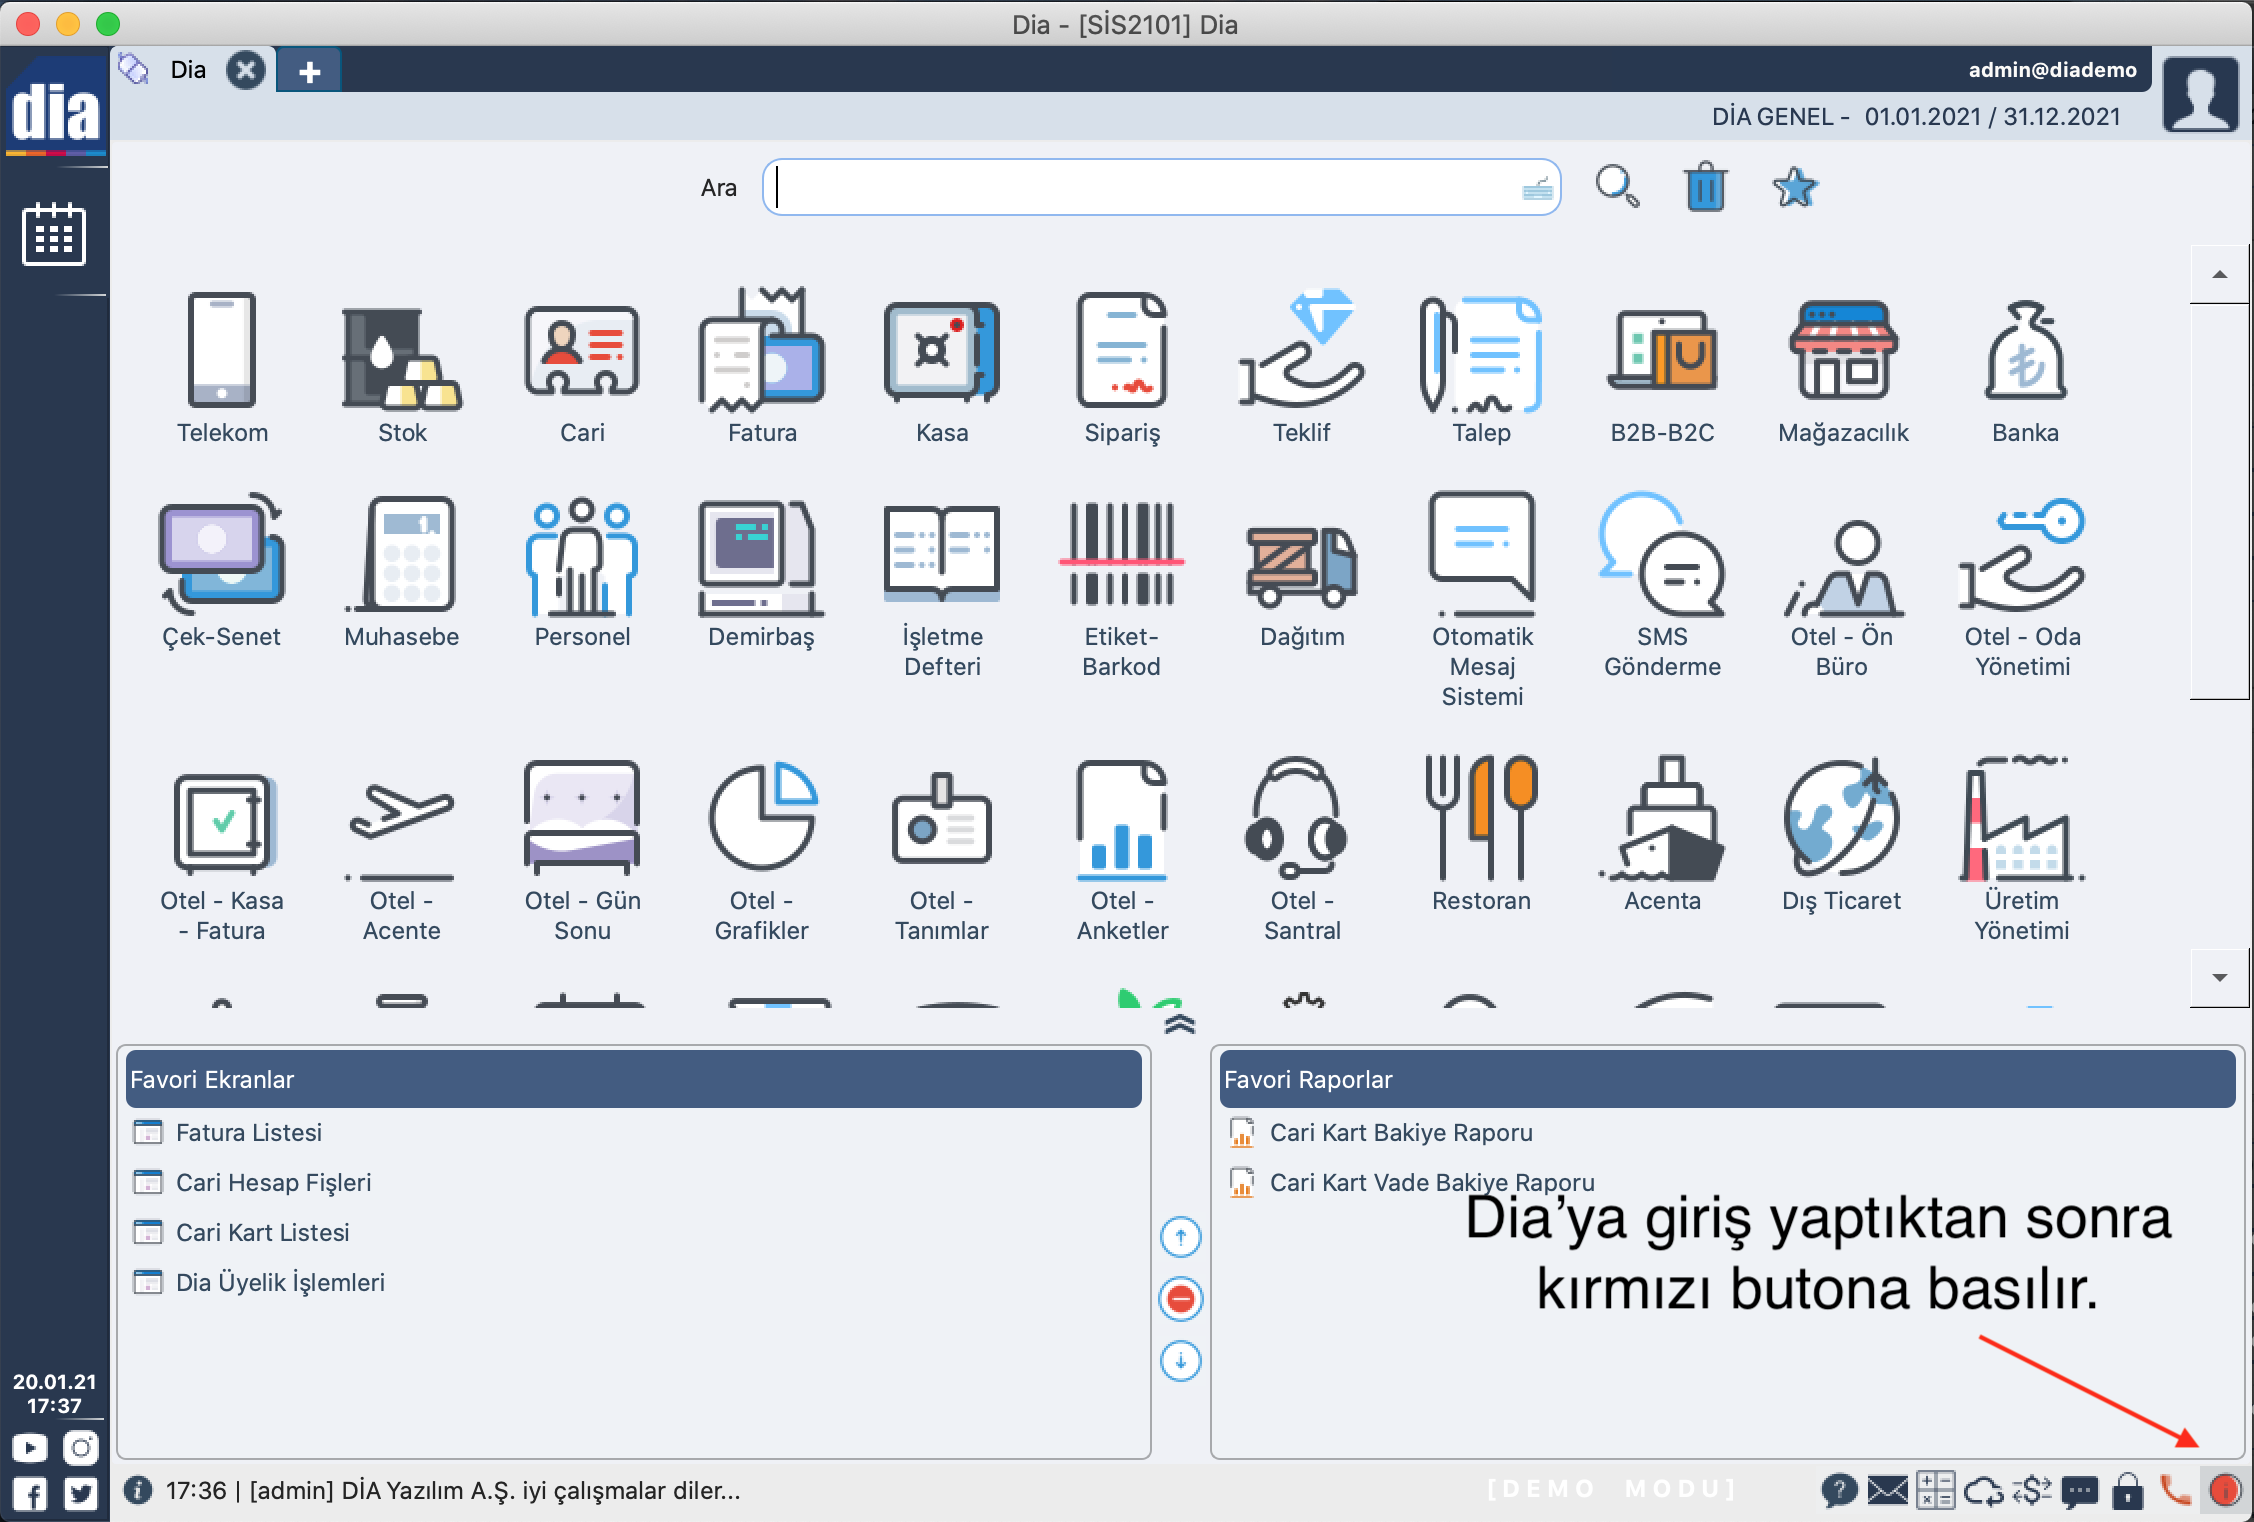Launch the Muhasebe module
The height and width of the screenshot is (1522, 2254).
click(401, 570)
